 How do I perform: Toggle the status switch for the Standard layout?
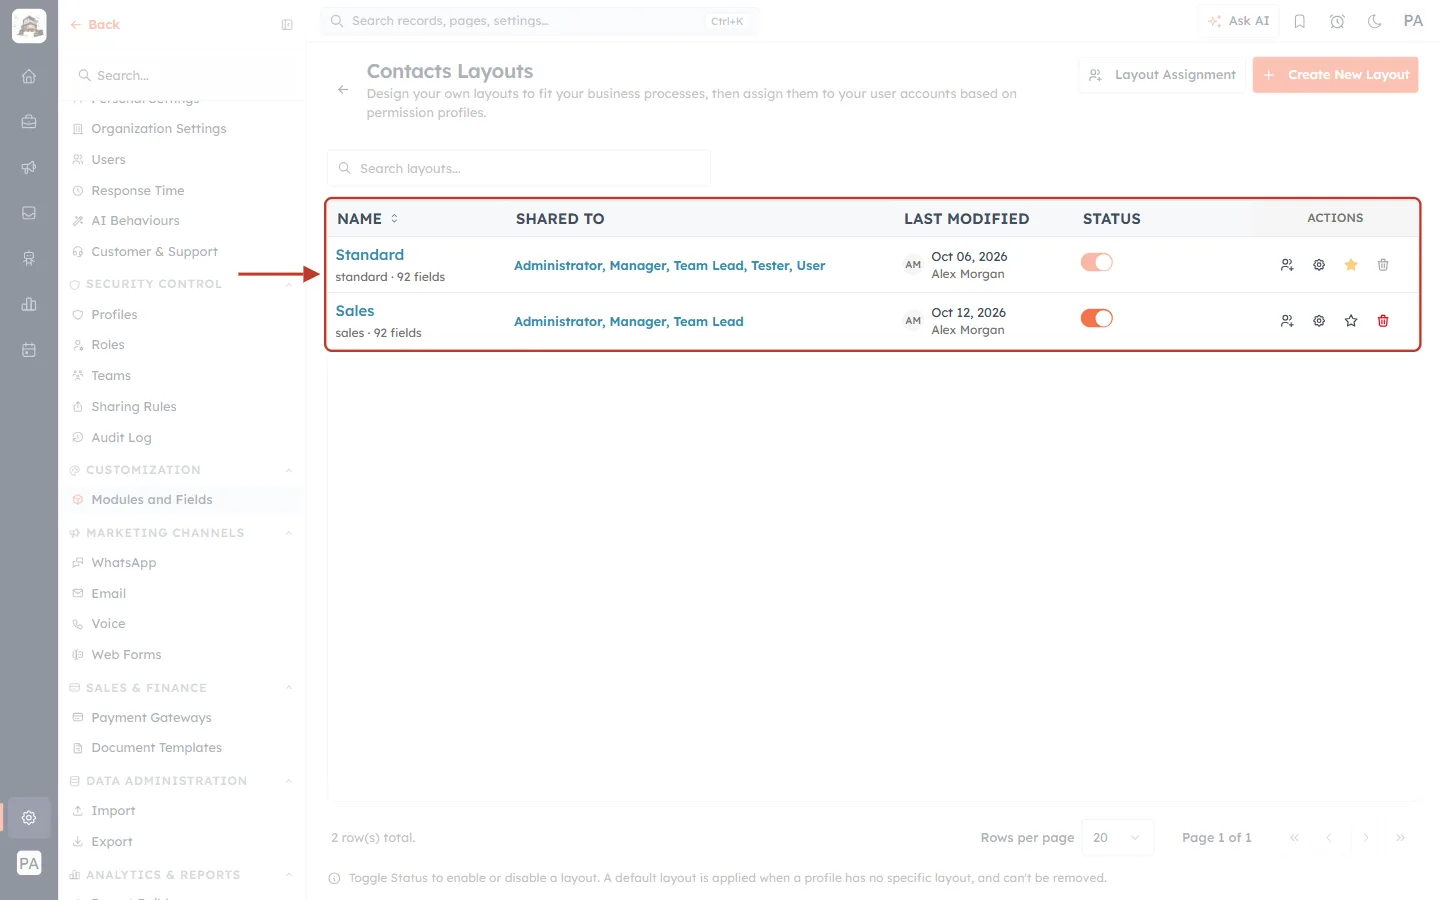coord(1097,262)
